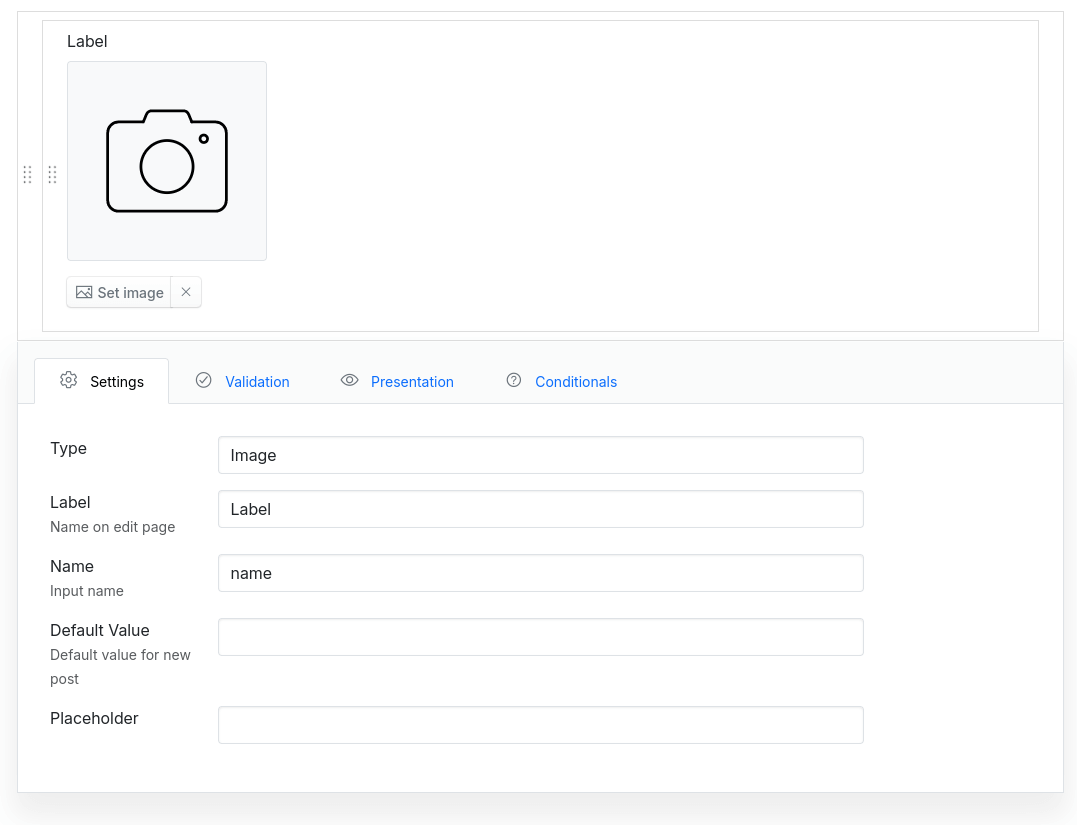The height and width of the screenshot is (825, 1077).
Task: Click the inner drag handle dots
Action: coord(52,174)
